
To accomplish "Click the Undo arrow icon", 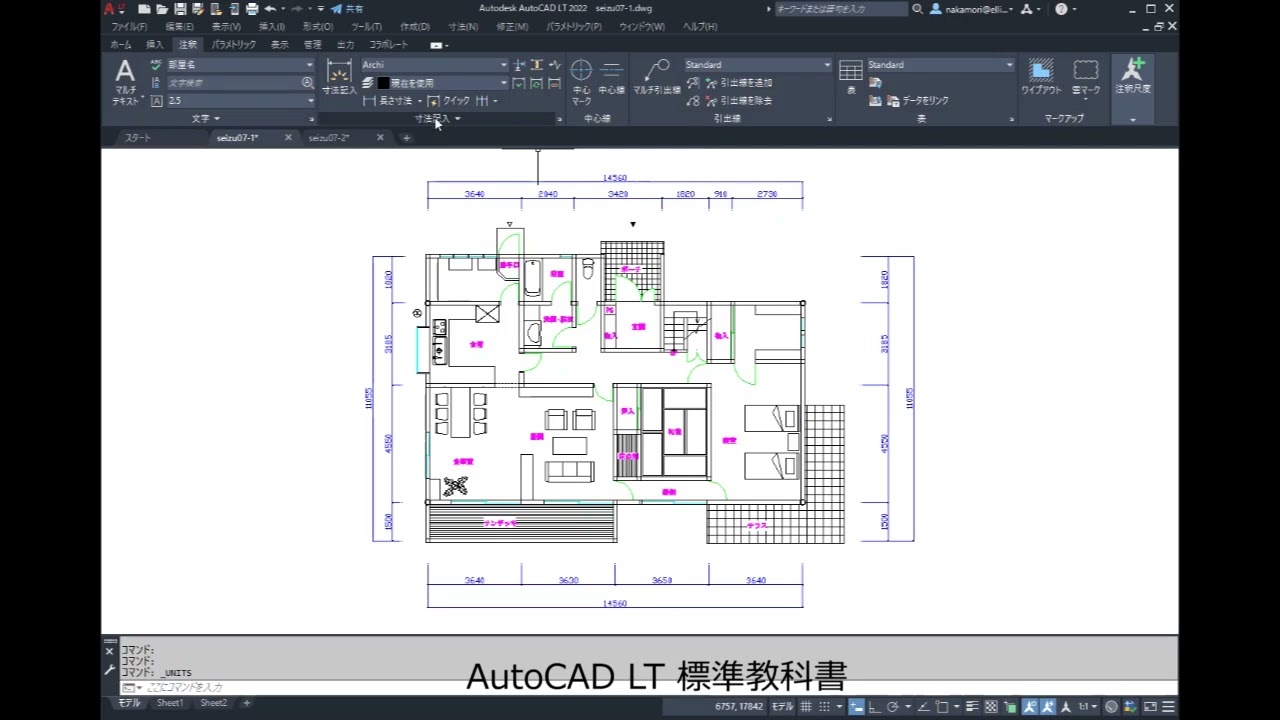I will [x=270, y=9].
